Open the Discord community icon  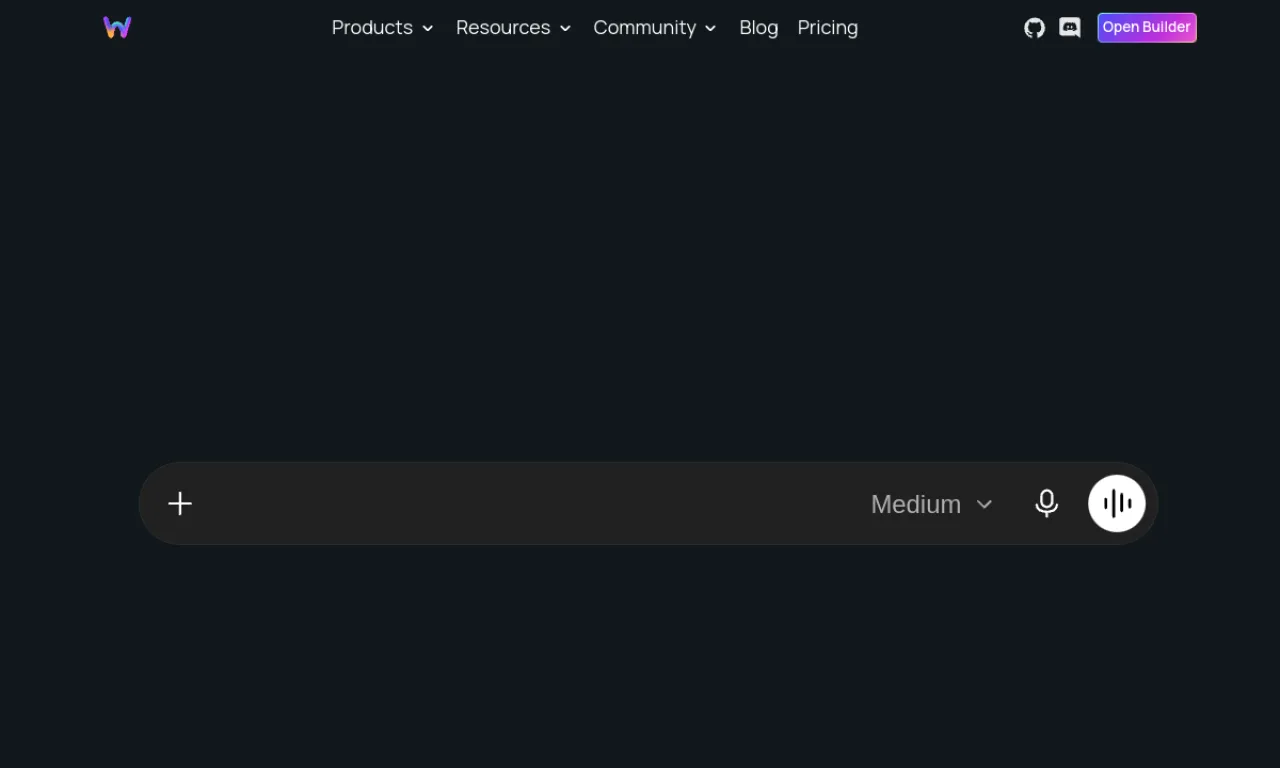tap(1070, 28)
